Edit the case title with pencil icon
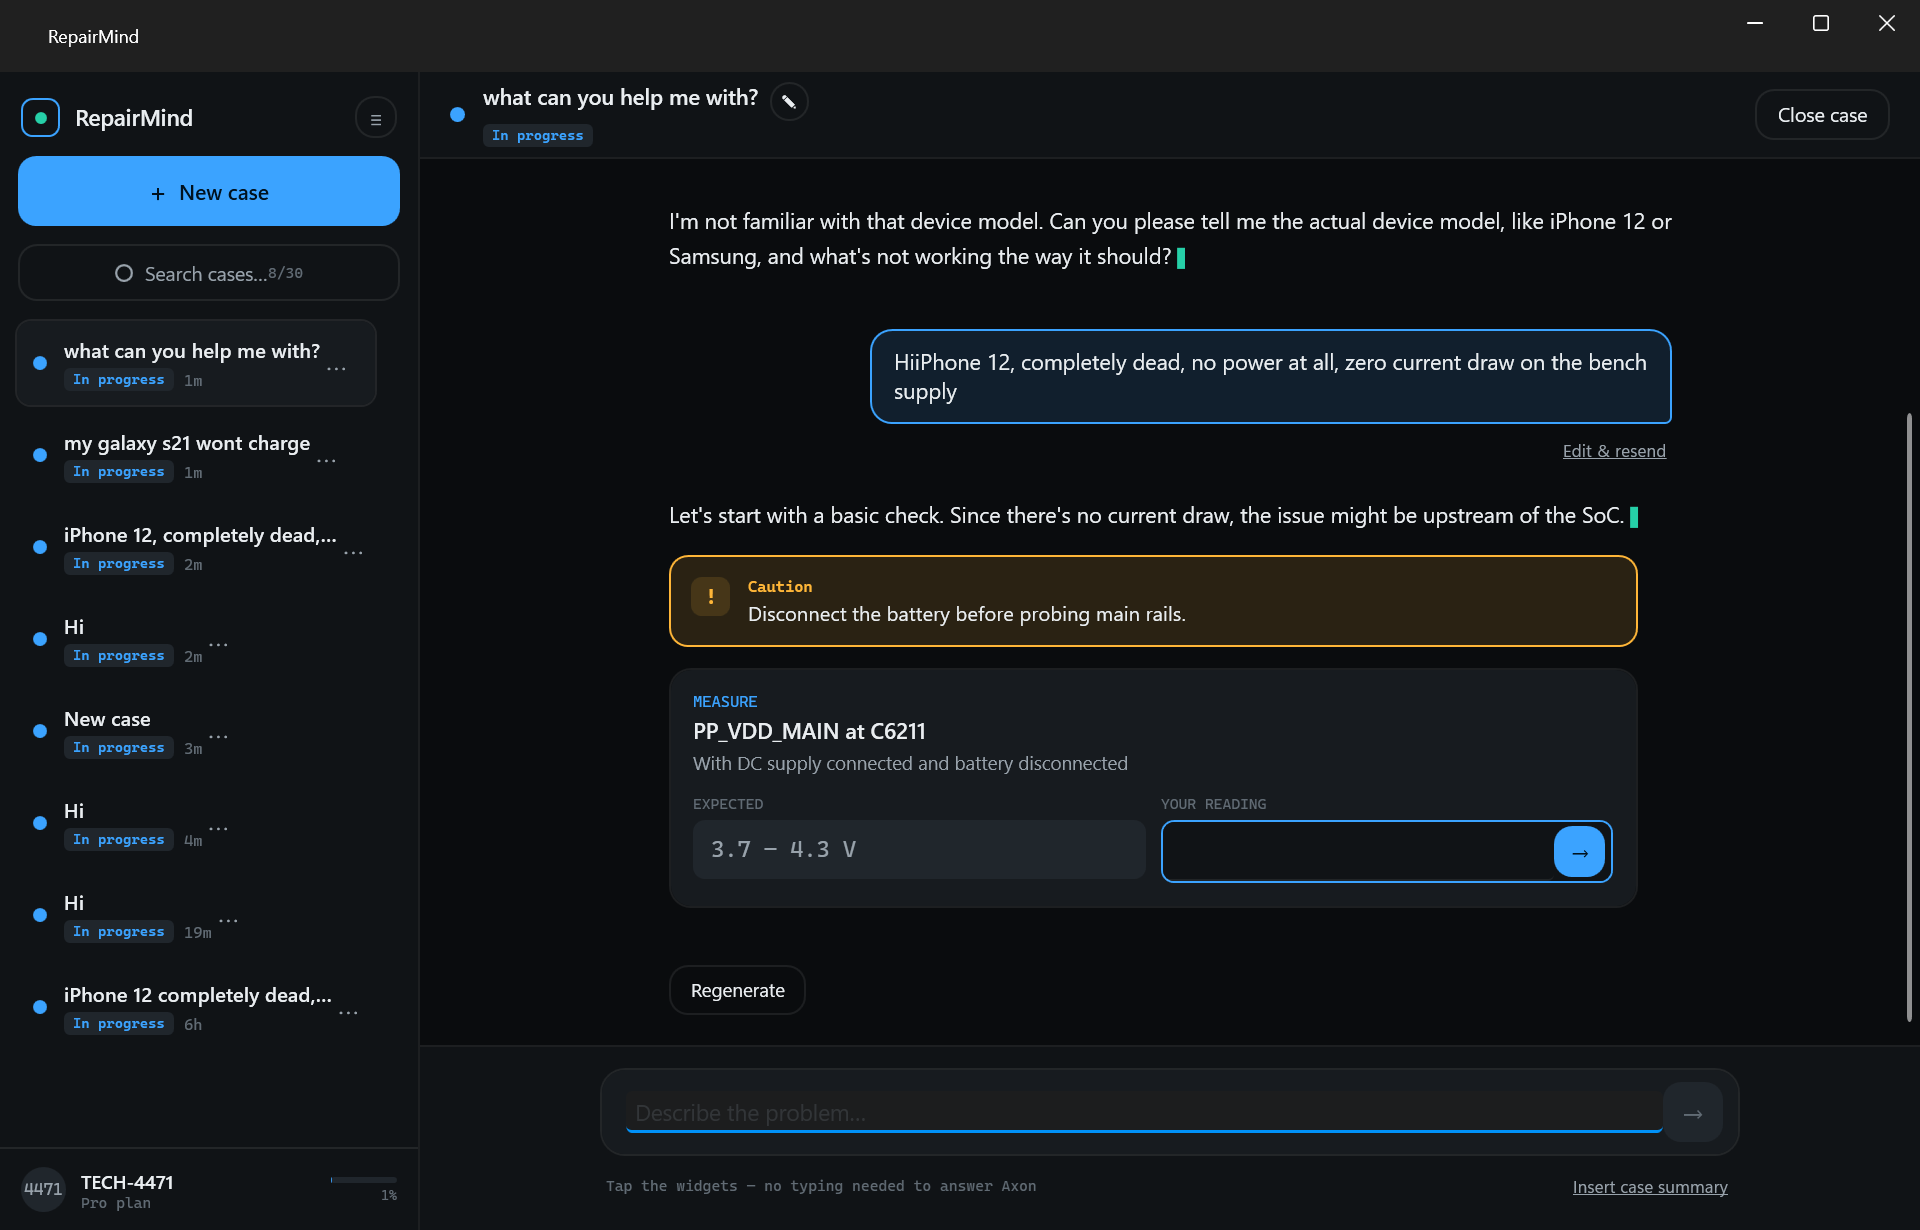1920x1230 pixels. (x=789, y=101)
